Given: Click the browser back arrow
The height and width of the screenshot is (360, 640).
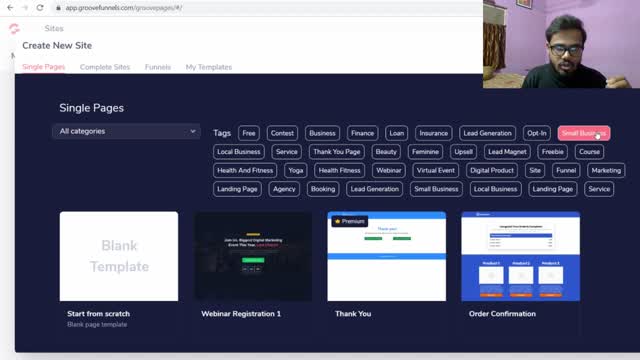Looking at the screenshot, I should (x=10, y=7).
